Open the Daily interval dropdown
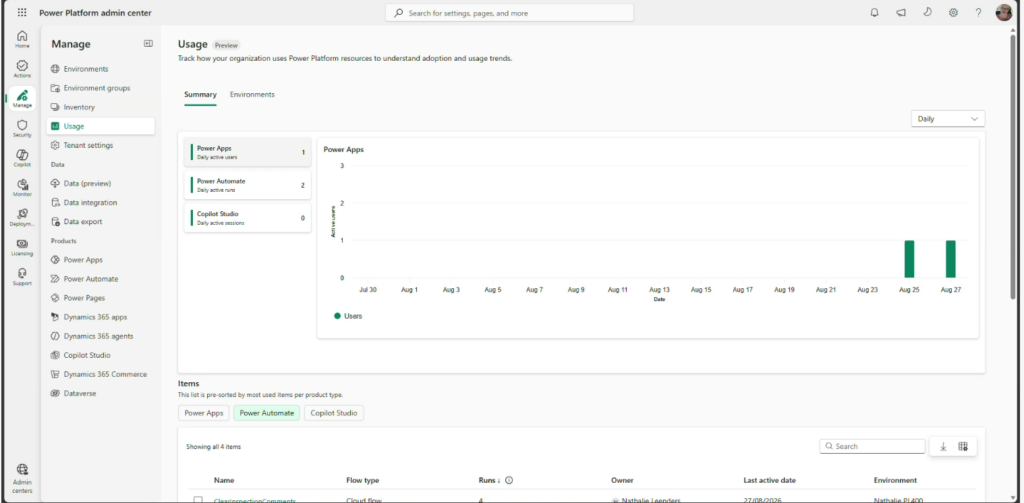 pyautogui.click(x=948, y=119)
